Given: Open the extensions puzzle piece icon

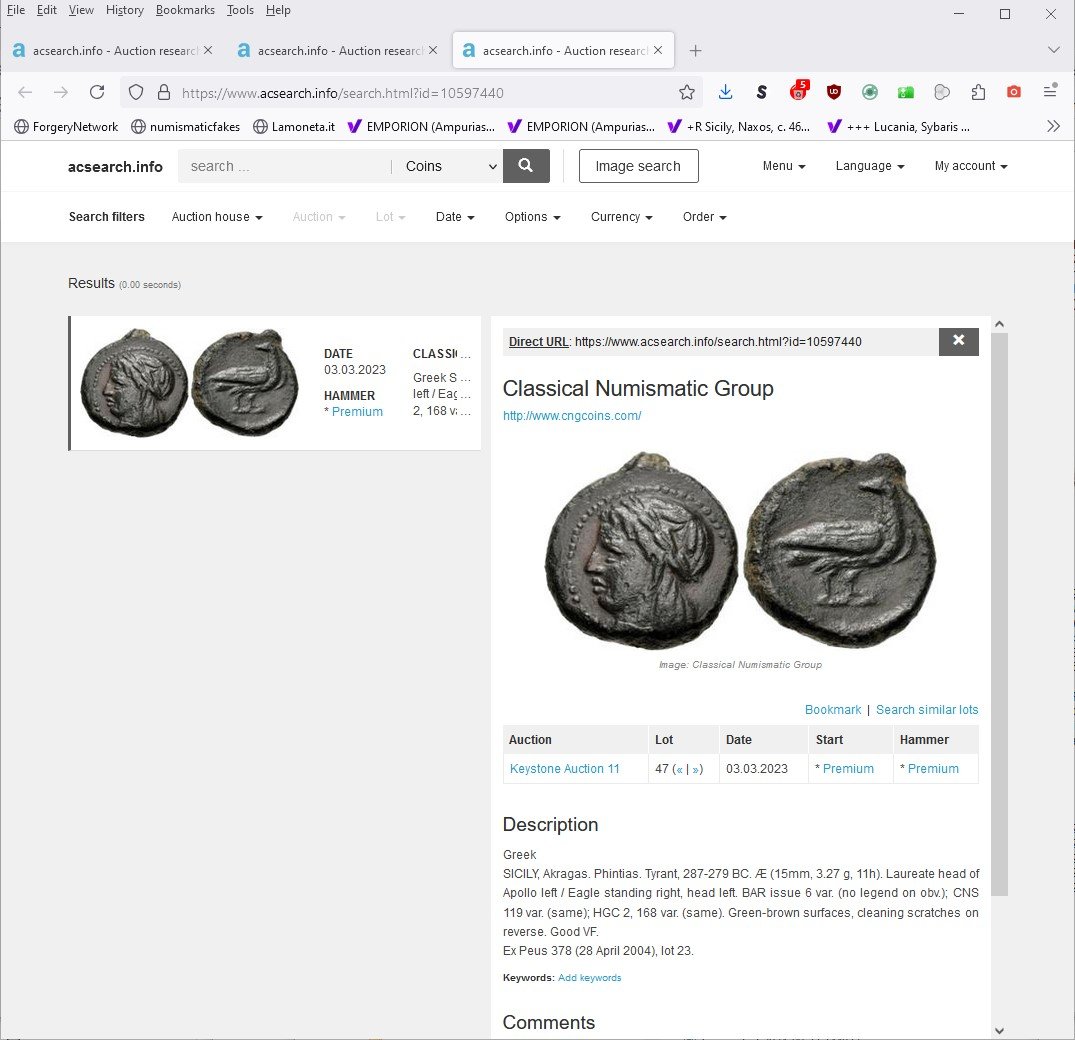Looking at the screenshot, I should (x=978, y=92).
